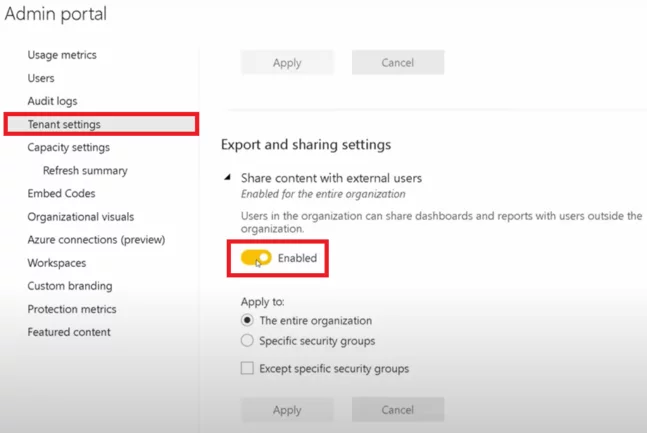
Task: Open Usage metrics in the admin menu
Action: click(x=62, y=55)
